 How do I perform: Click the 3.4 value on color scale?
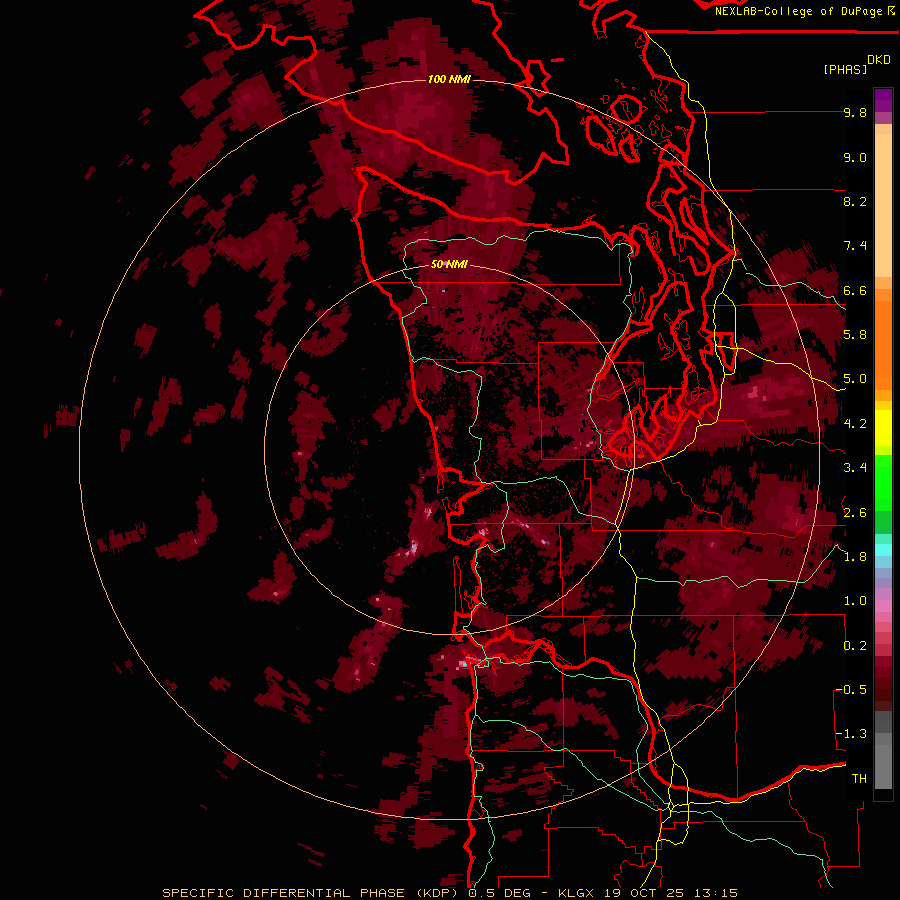coord(855,468)
